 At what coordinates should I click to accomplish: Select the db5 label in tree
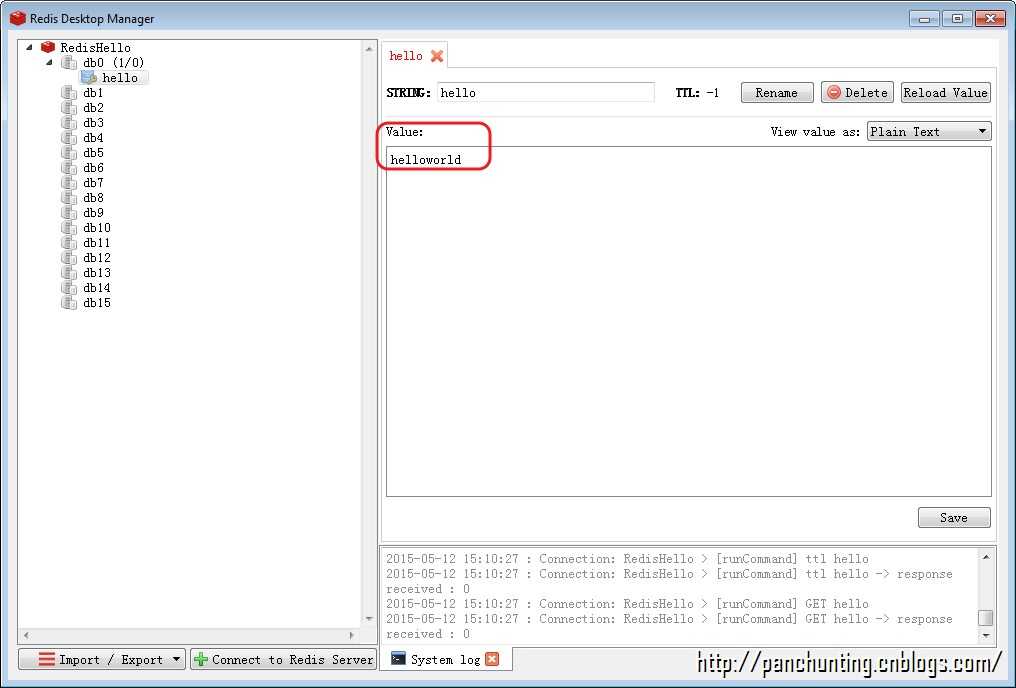pos(93,153)
